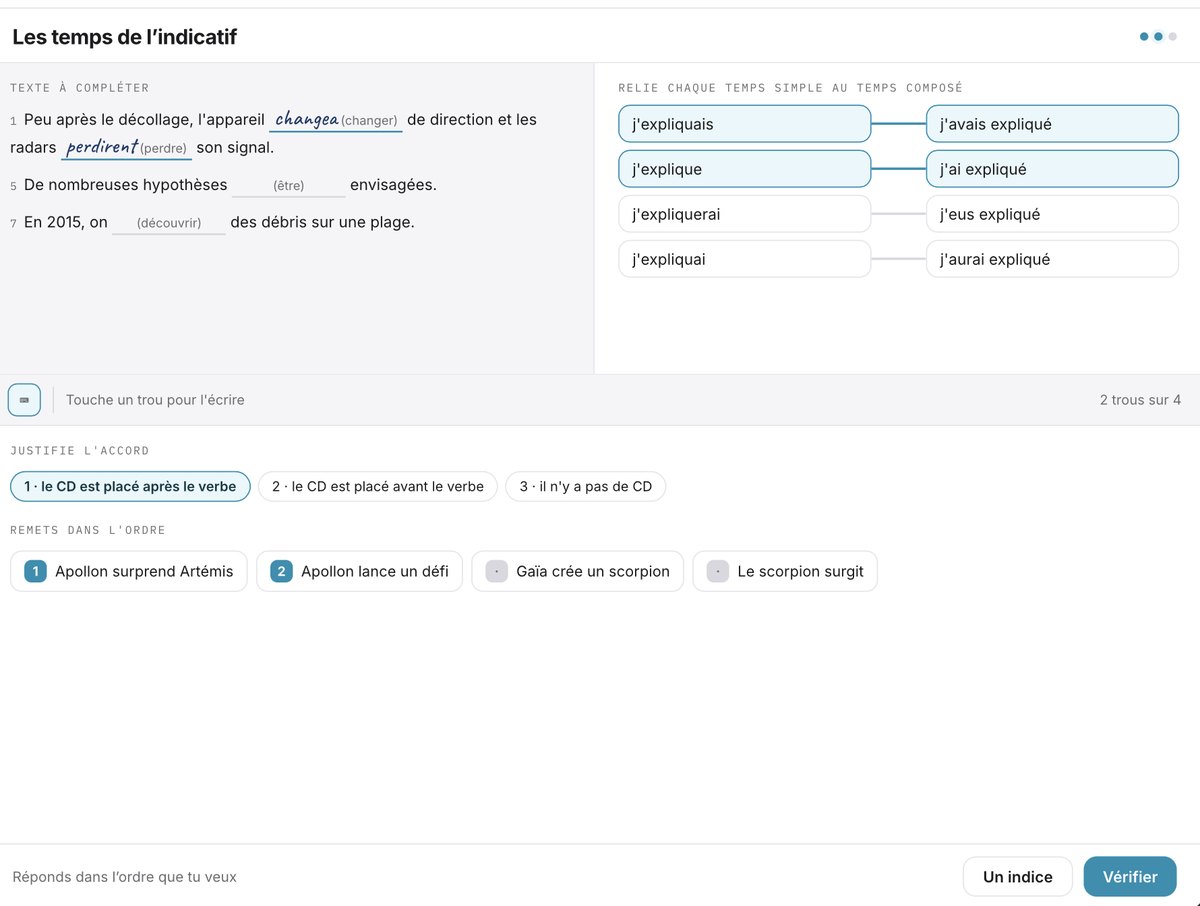
Task: Click the progress dots indicator
Action: pyautogui.click(x=1158, y=37)
